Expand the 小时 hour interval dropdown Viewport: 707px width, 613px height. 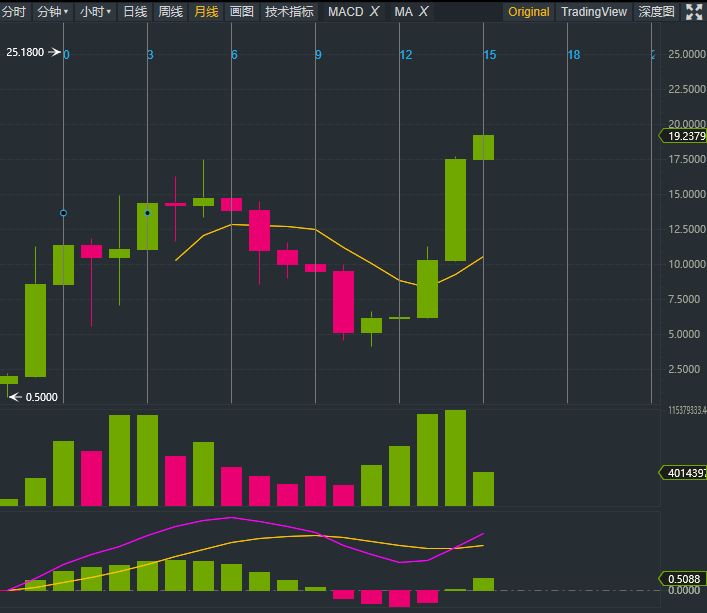[x=95, y=12]
